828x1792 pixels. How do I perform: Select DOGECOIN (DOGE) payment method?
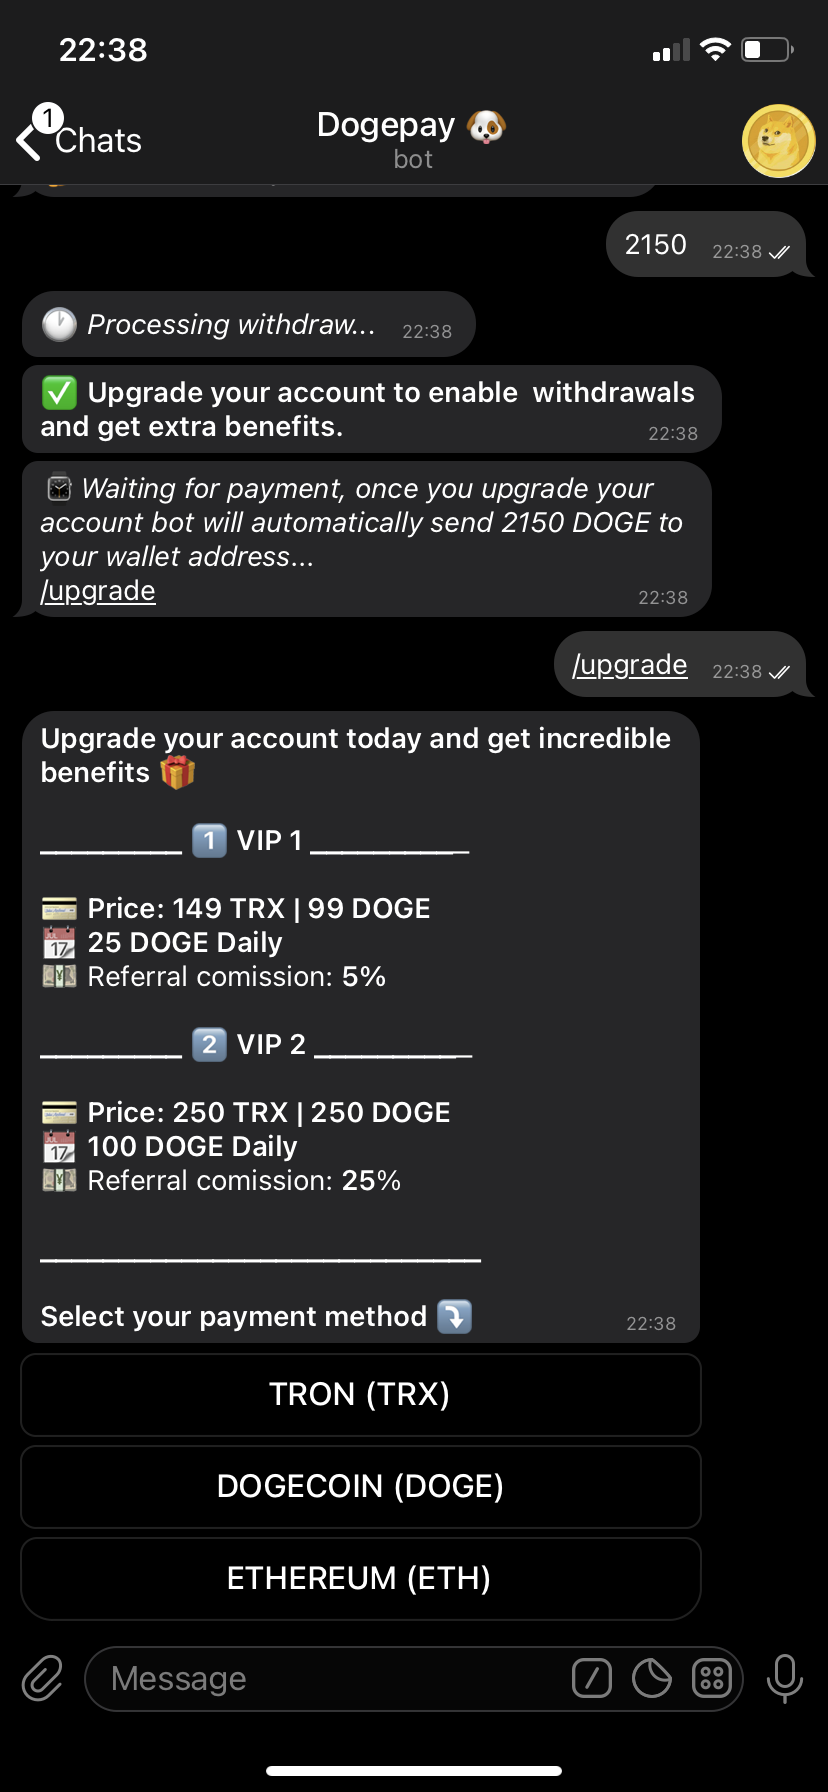[x=360, y=1486]
